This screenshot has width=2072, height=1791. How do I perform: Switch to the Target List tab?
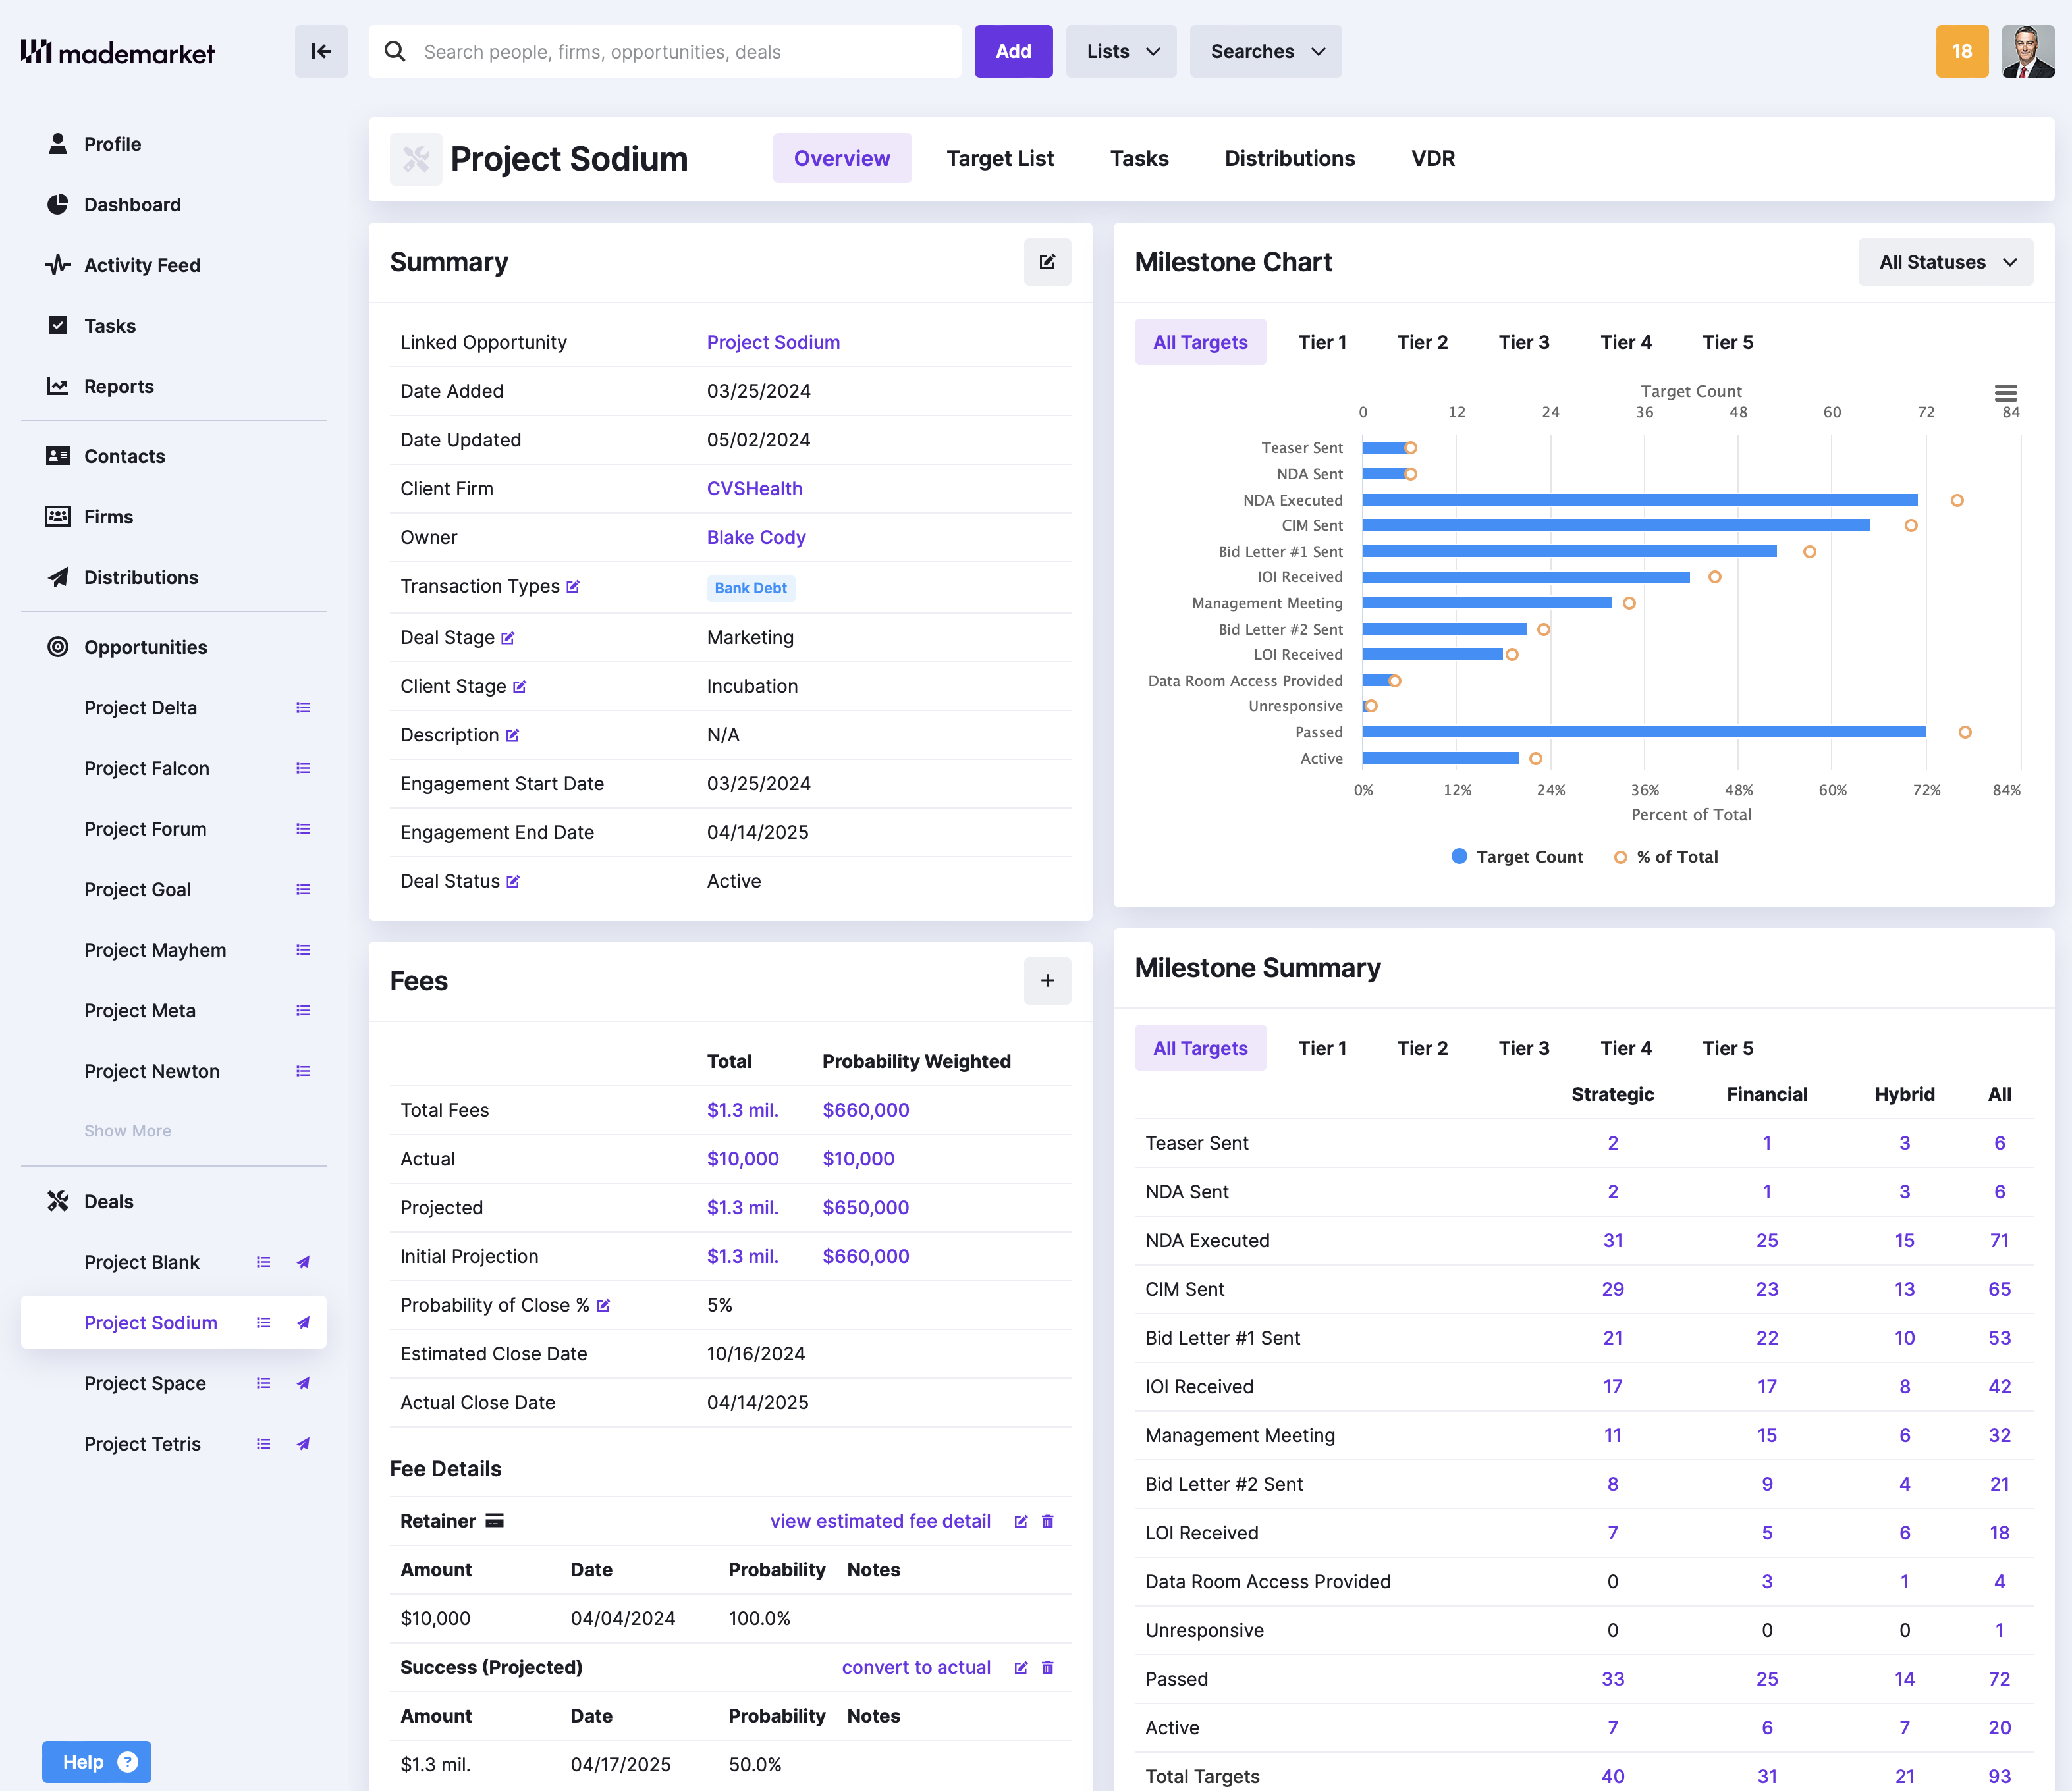click(x=1000, y=158)
